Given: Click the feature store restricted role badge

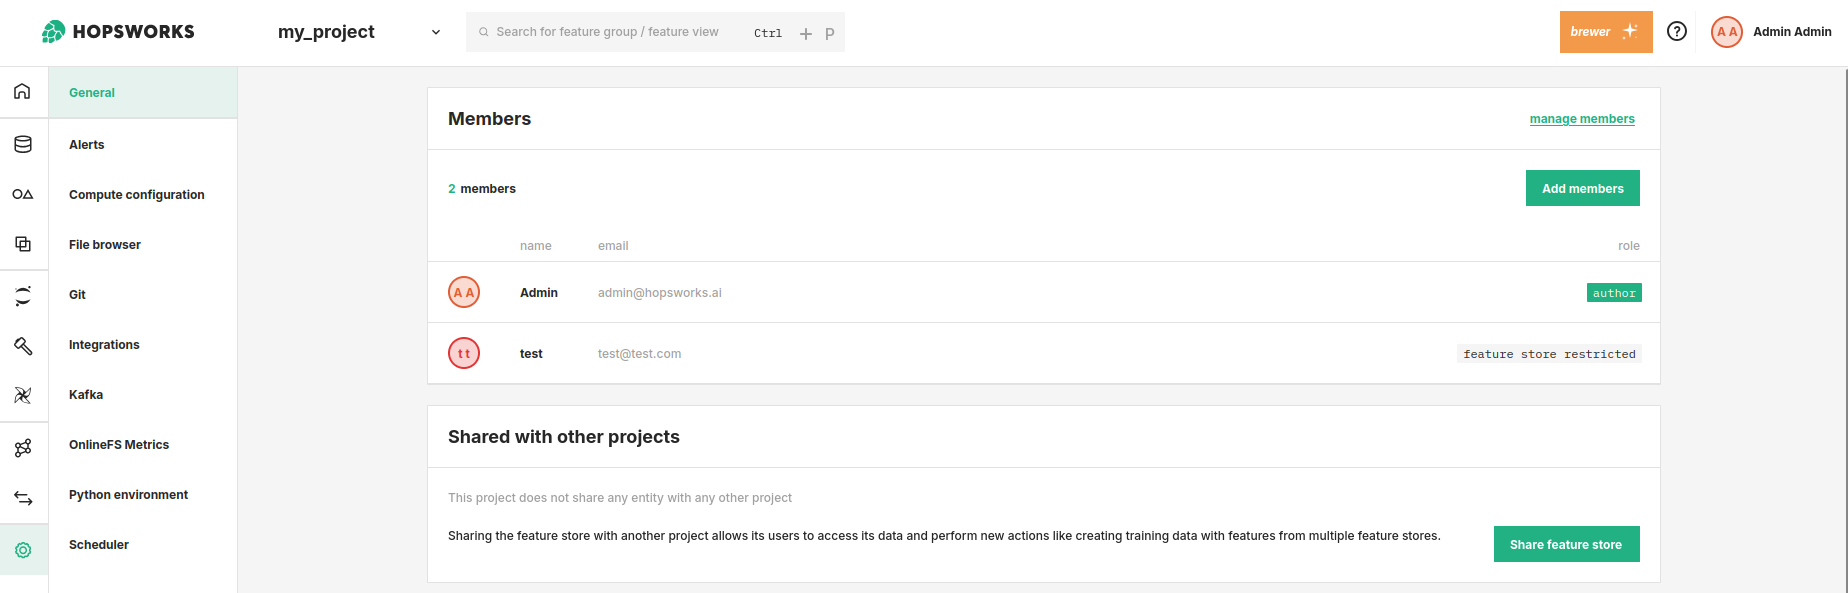Looking at the screenshot, I should (1549, 354).
